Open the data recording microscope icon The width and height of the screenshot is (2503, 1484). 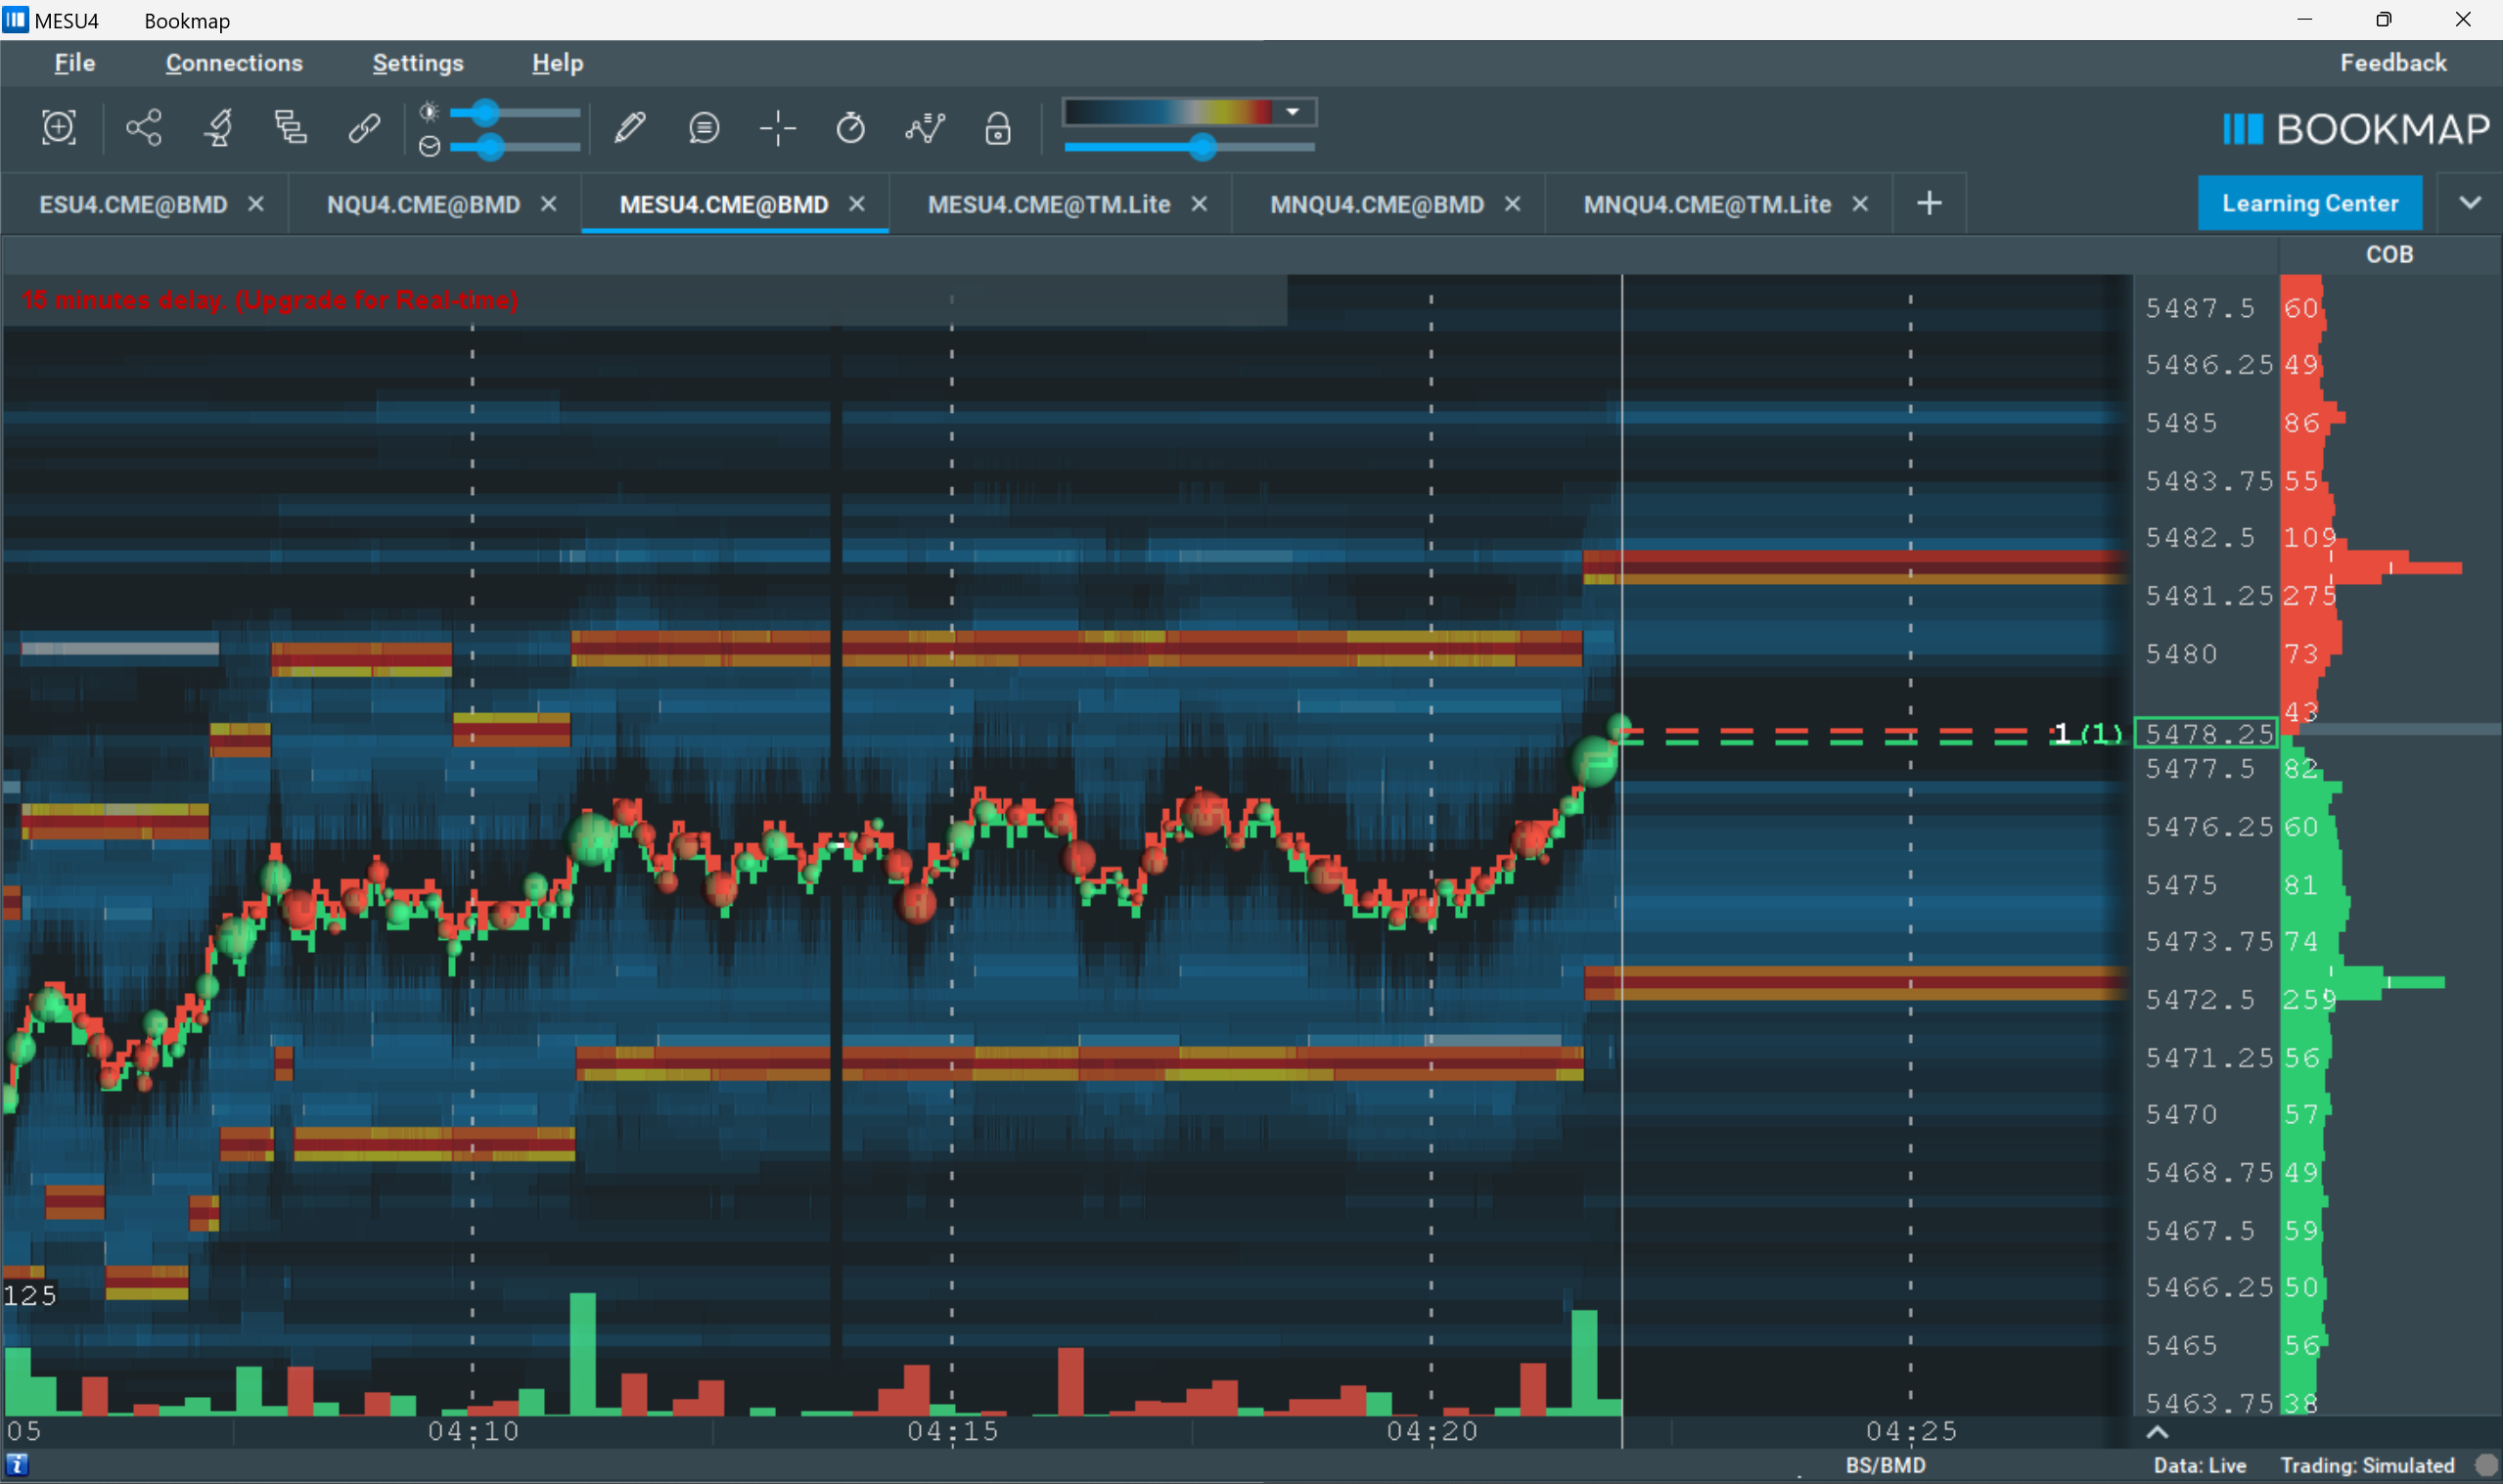[x=218, y=127]
